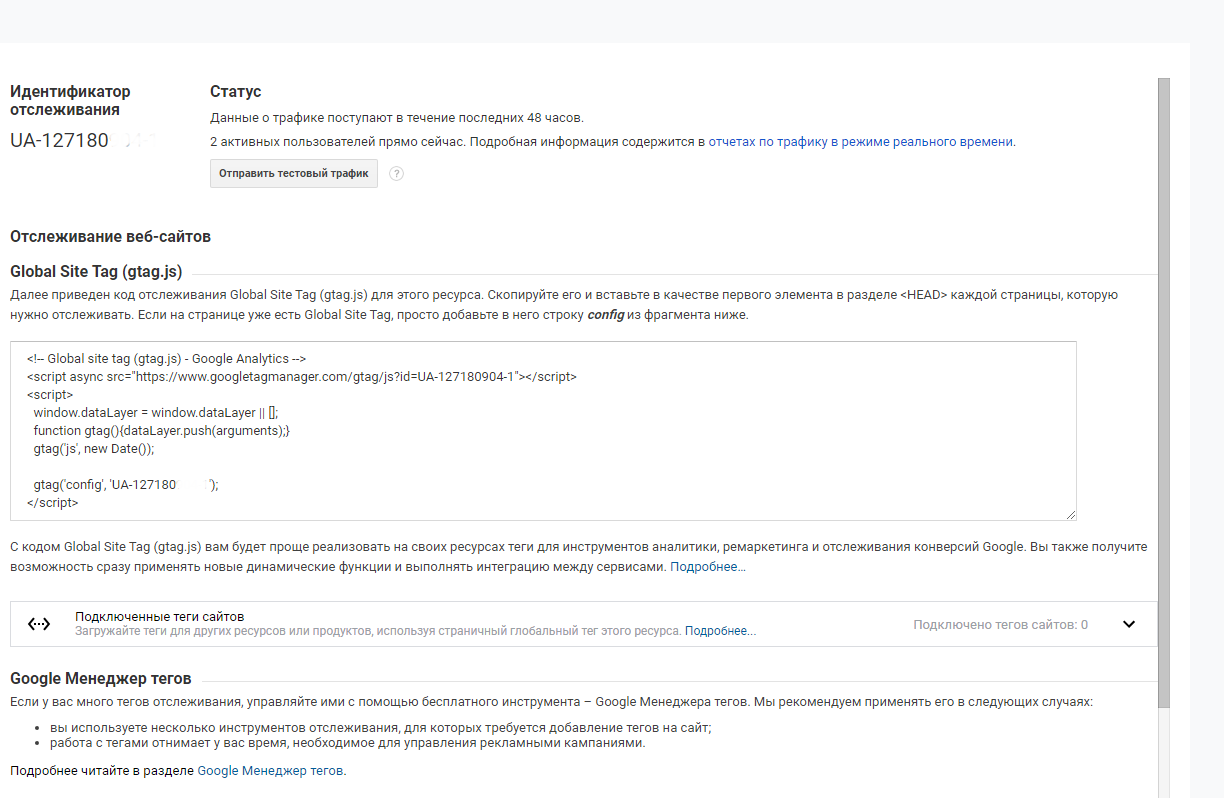Click the window.dataLayer line in code
The width and height of the screenshot is (1224, 798).
[162, 412]
